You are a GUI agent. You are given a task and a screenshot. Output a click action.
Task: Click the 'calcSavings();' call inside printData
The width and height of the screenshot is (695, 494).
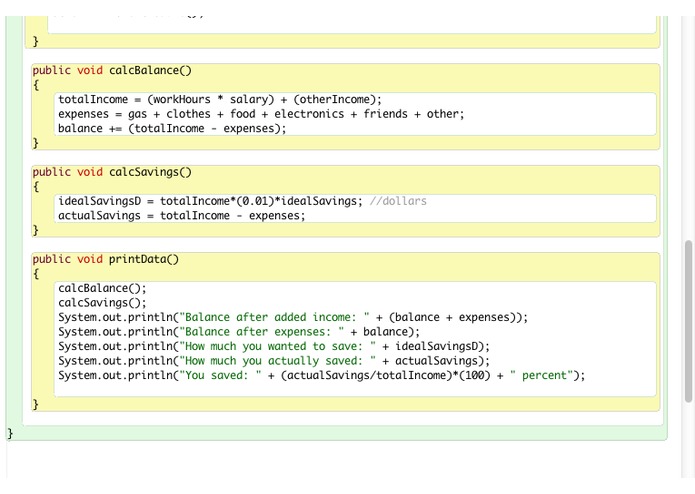[x=102, y=303]
